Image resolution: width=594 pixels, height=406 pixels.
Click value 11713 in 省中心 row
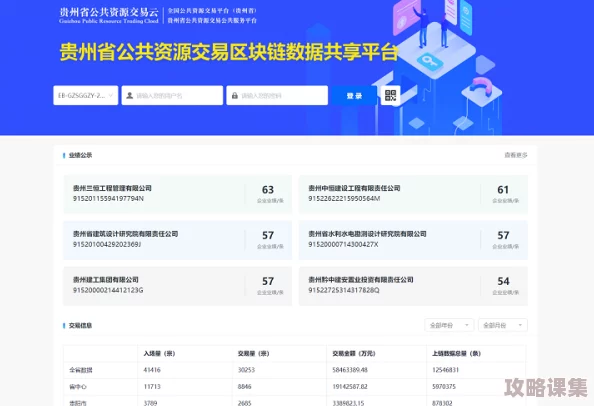152,386
